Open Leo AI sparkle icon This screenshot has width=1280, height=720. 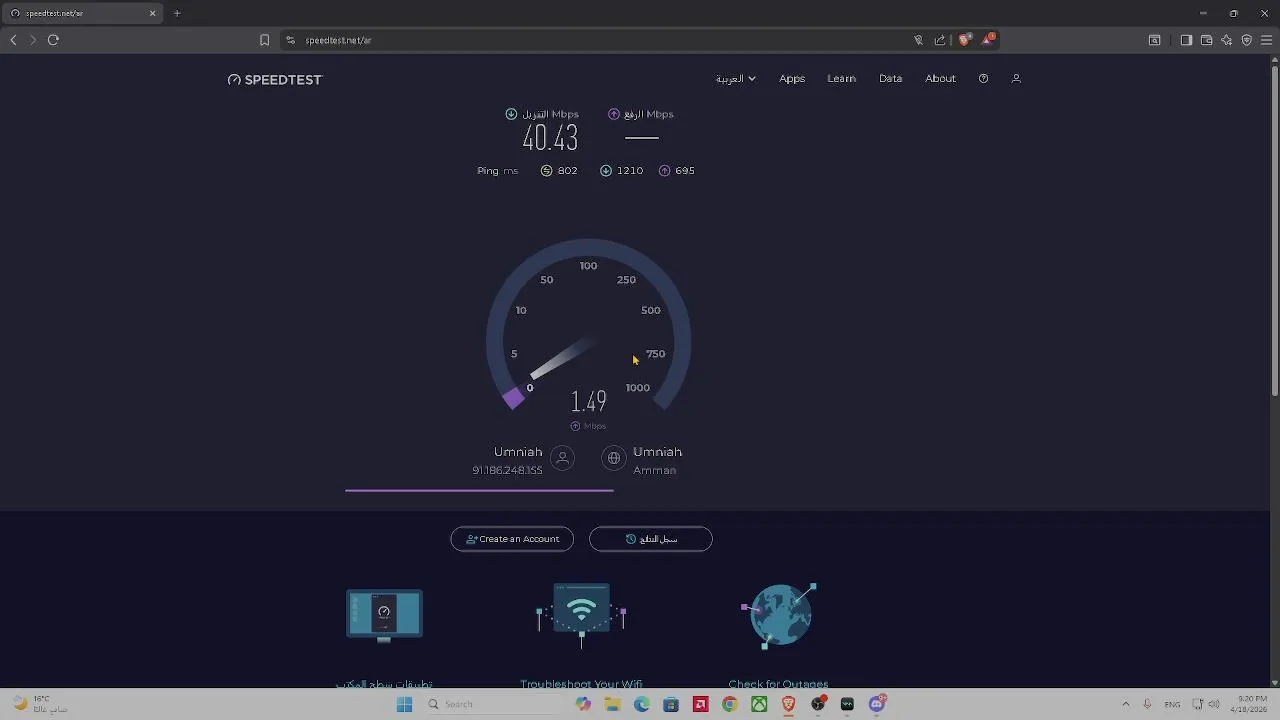1226,40
